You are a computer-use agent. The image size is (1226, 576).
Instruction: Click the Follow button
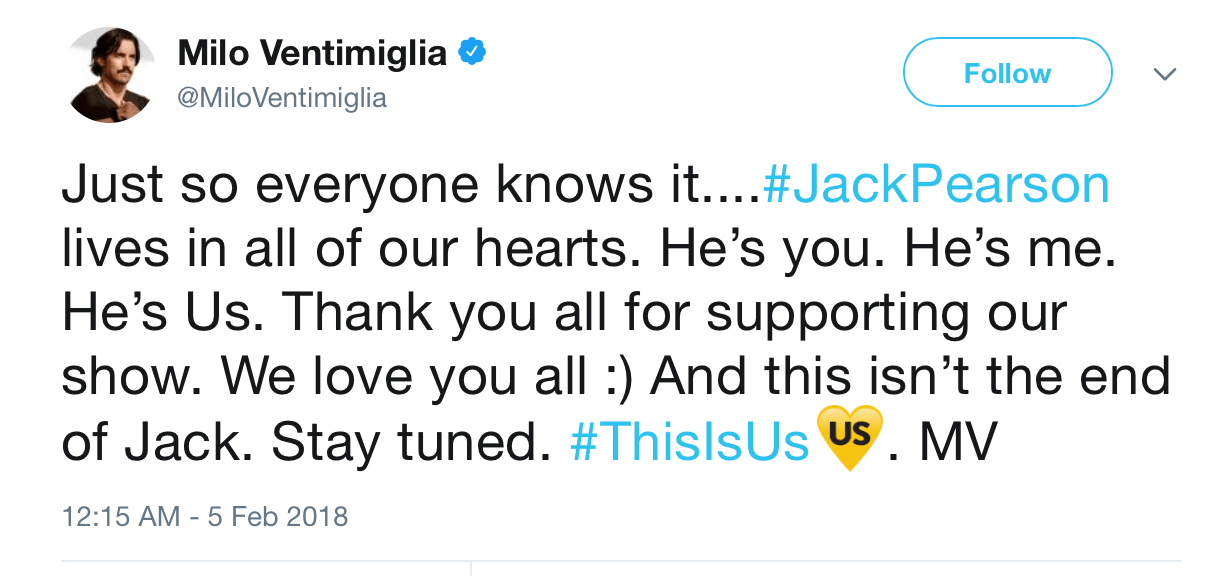click(1007, 73)
